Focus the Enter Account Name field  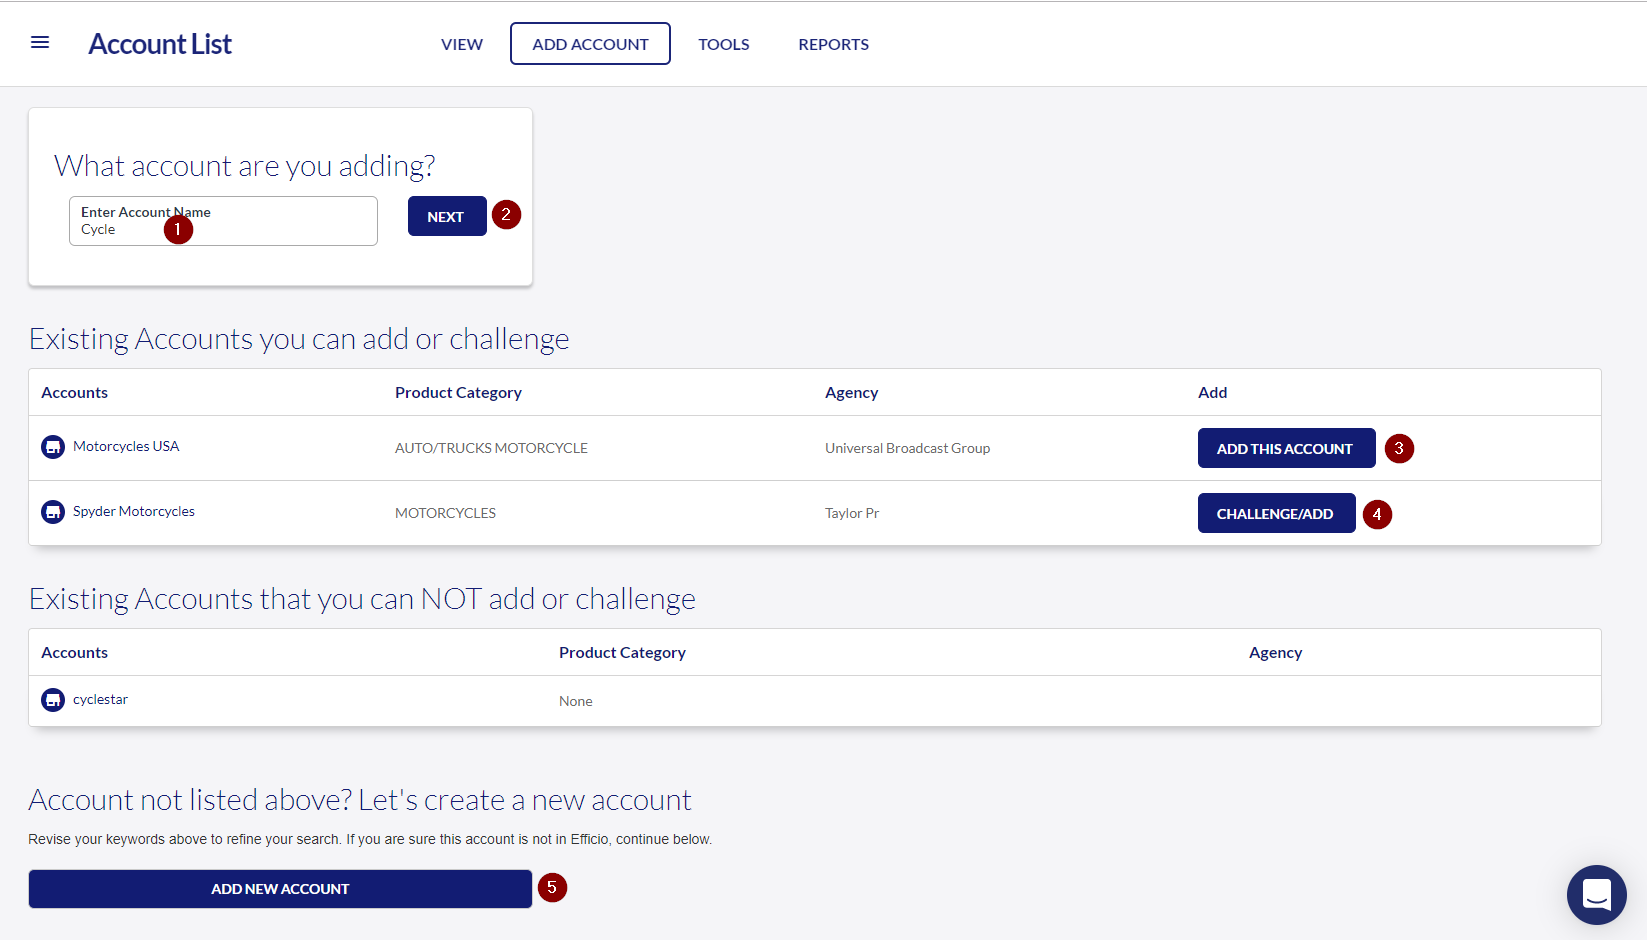(x=223, y=221)
